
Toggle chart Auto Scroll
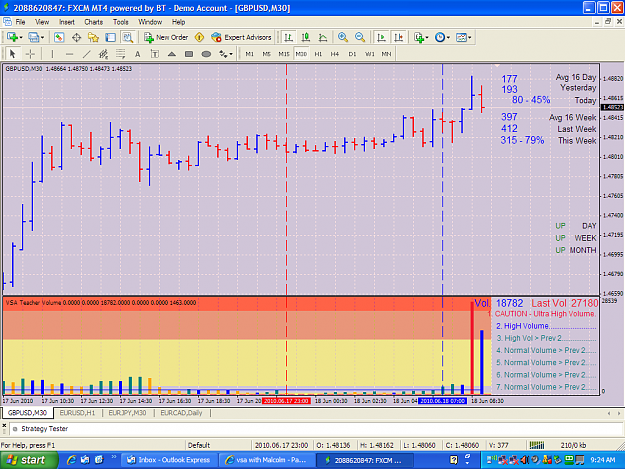(381, 37)
